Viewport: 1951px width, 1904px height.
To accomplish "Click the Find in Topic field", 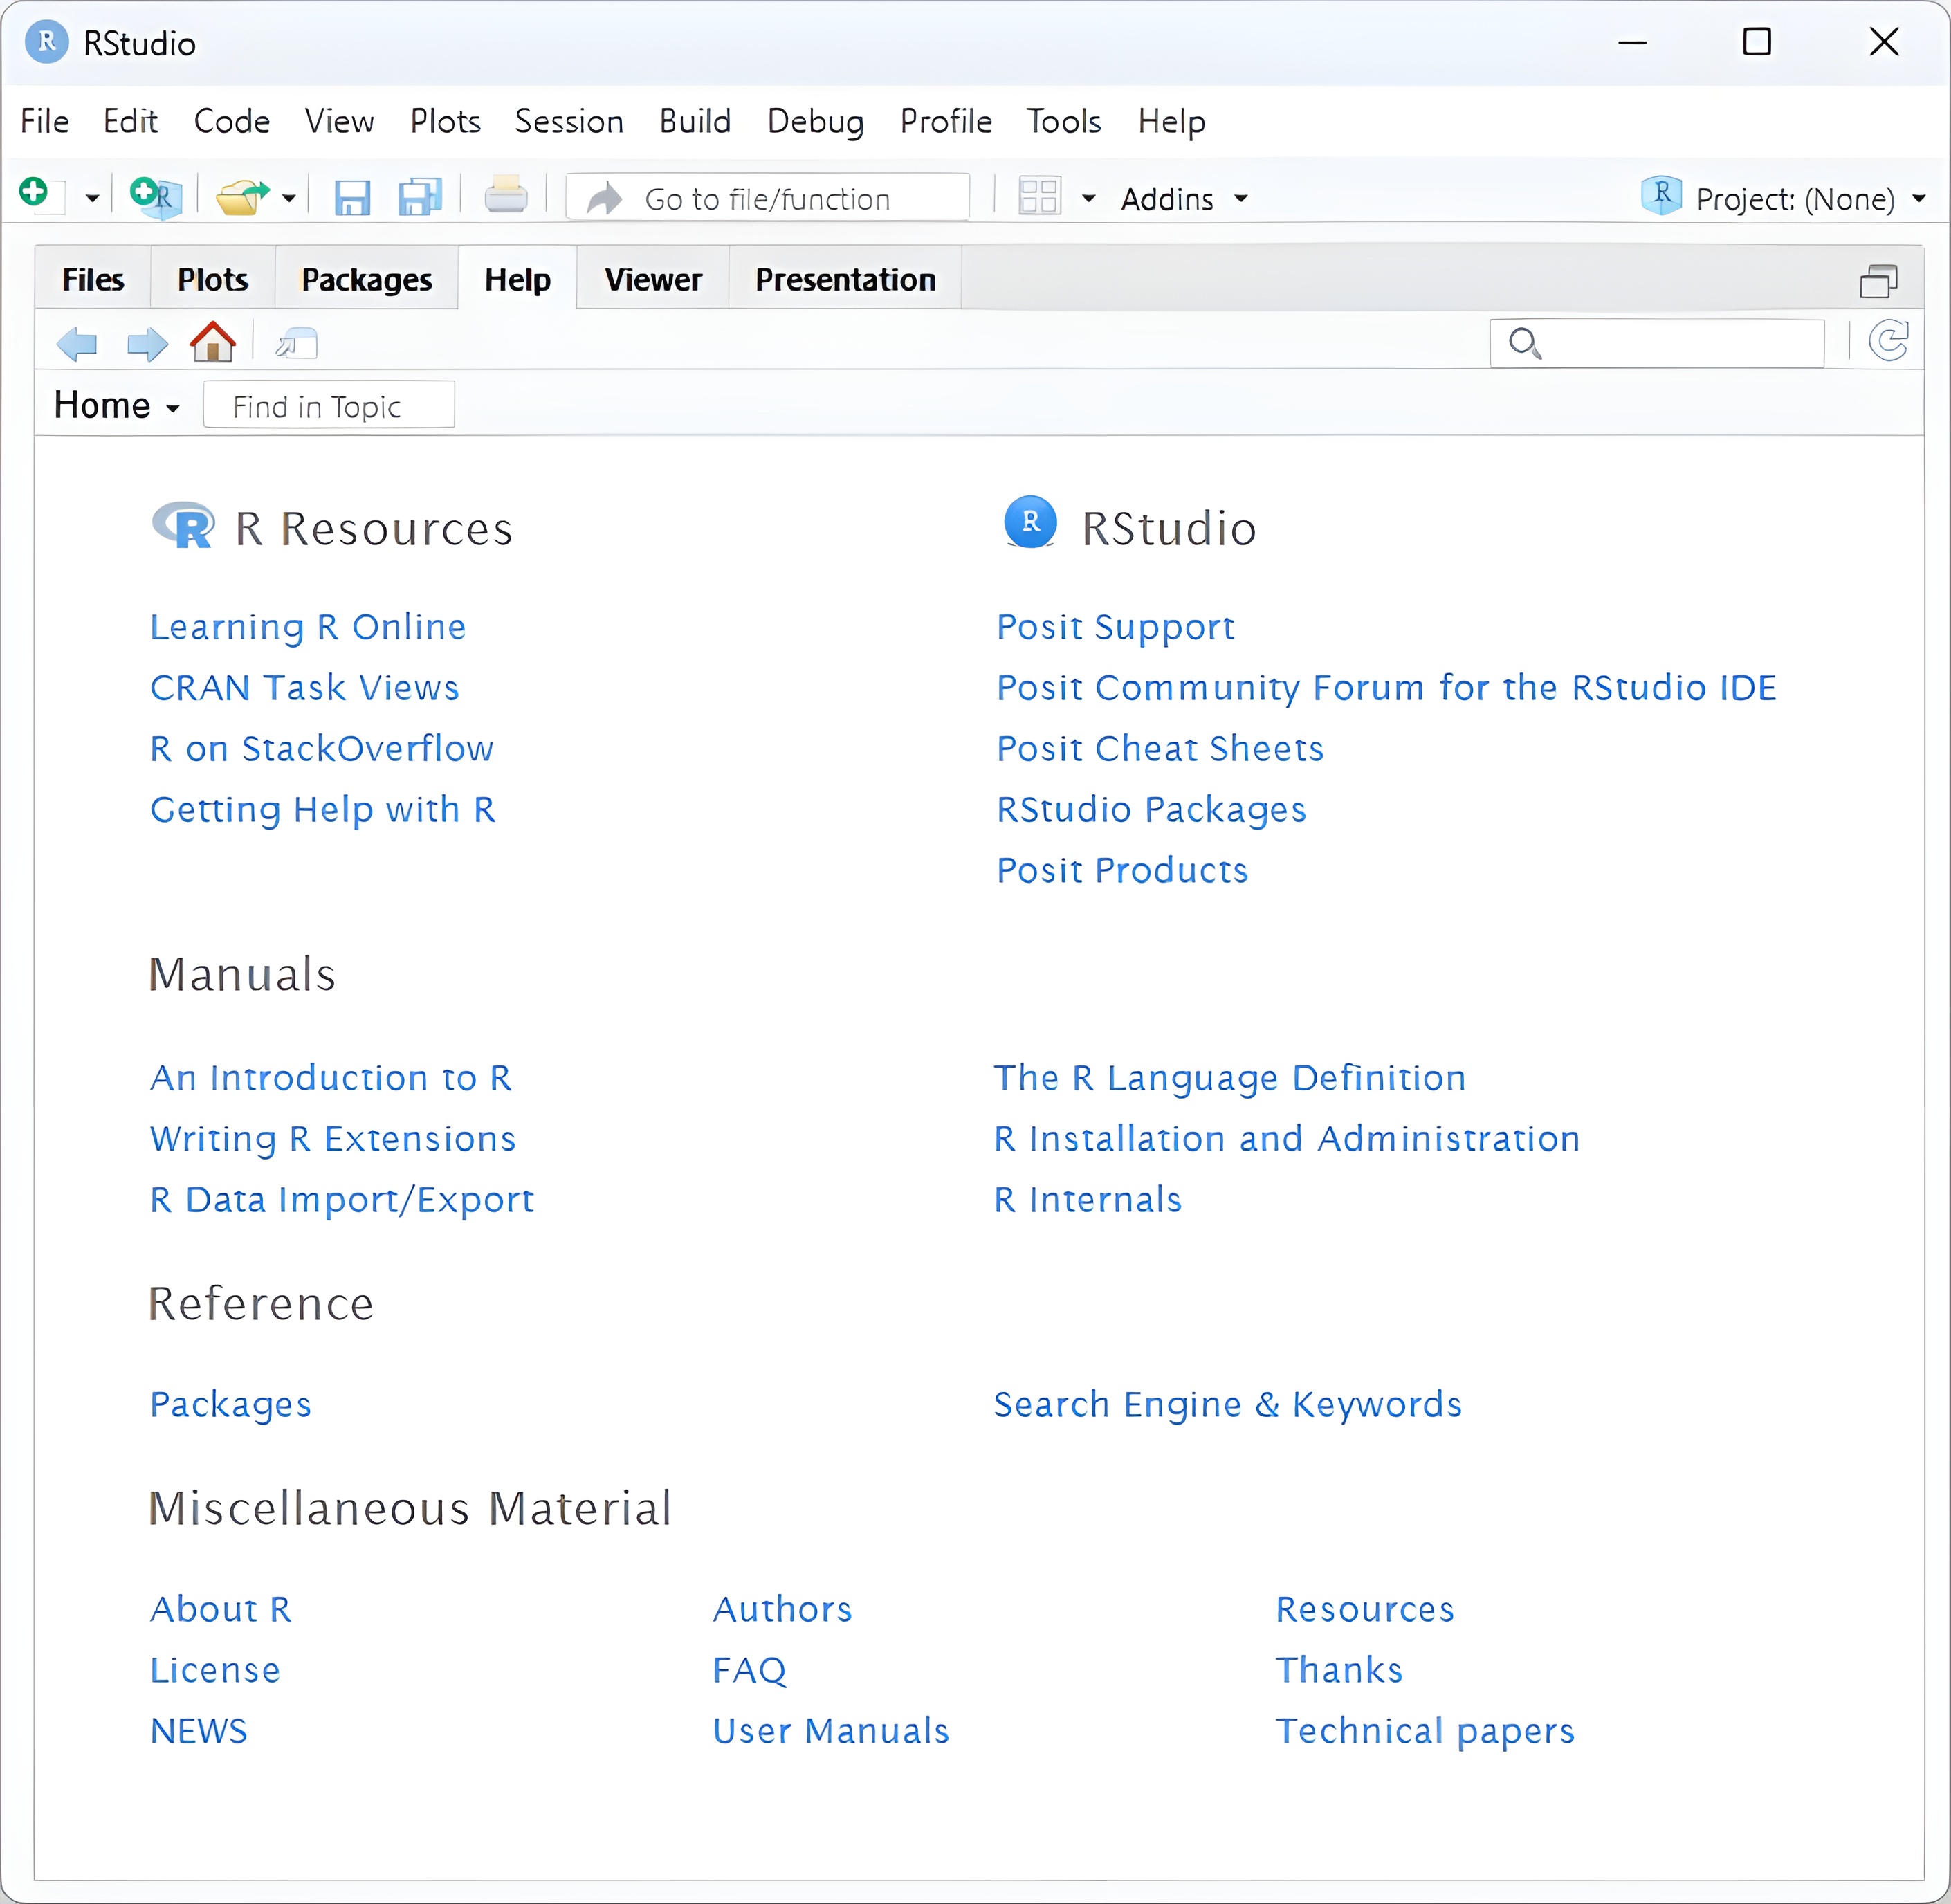I will tap(328, 406).
